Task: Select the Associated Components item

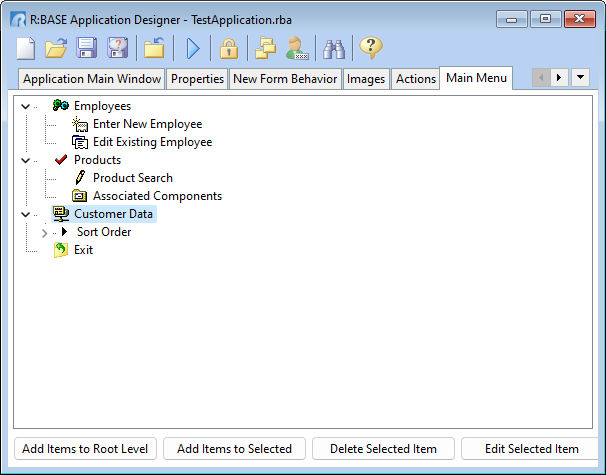Action: [x=157, y=196]
